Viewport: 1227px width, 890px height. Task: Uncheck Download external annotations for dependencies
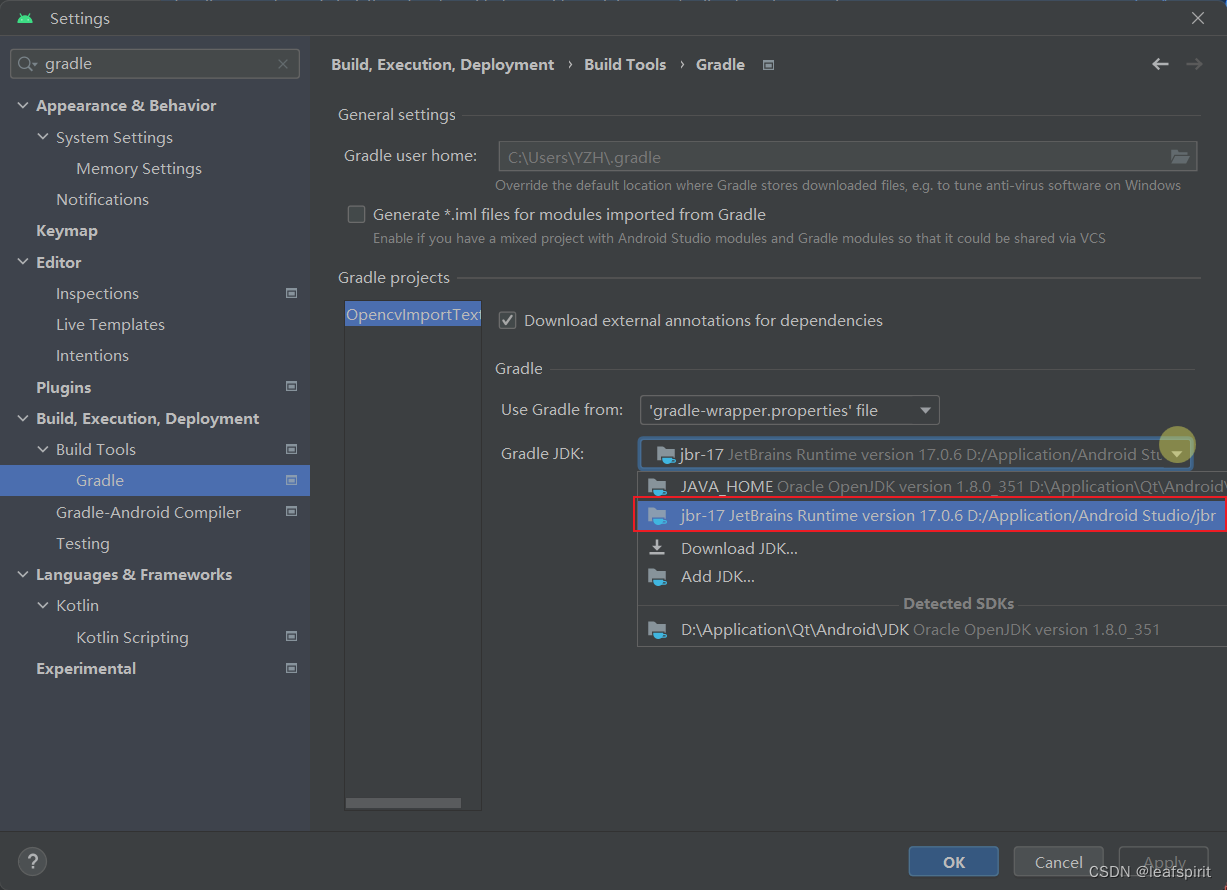coord(507,320)
